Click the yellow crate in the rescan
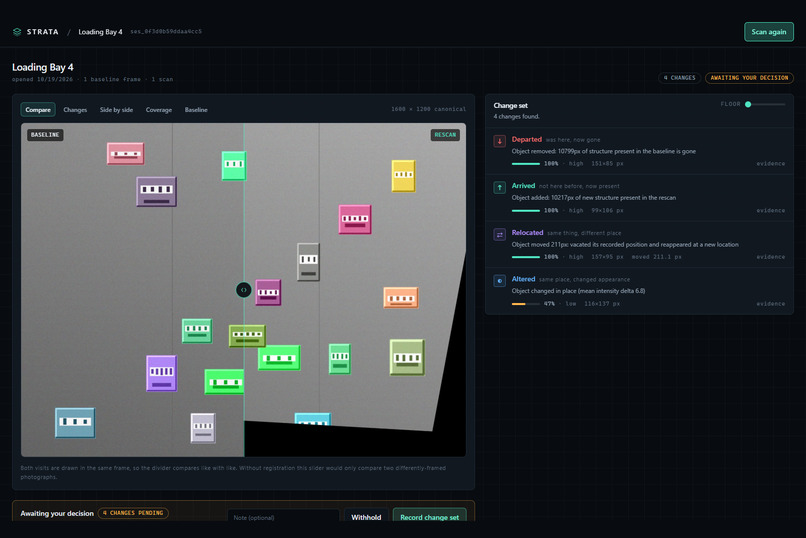The width and height of the screenshot is (806, 538). (x=404, y=176)
